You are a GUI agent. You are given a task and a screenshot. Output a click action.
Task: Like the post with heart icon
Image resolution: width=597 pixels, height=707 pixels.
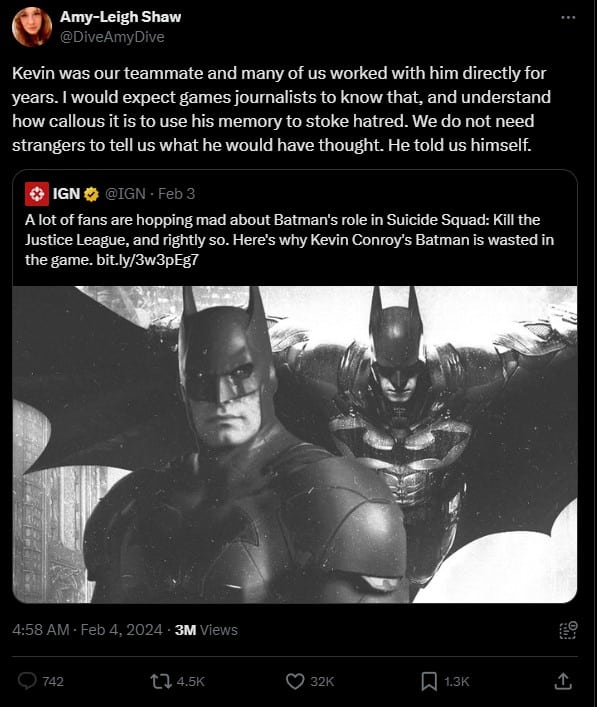[x=295, y=681]
